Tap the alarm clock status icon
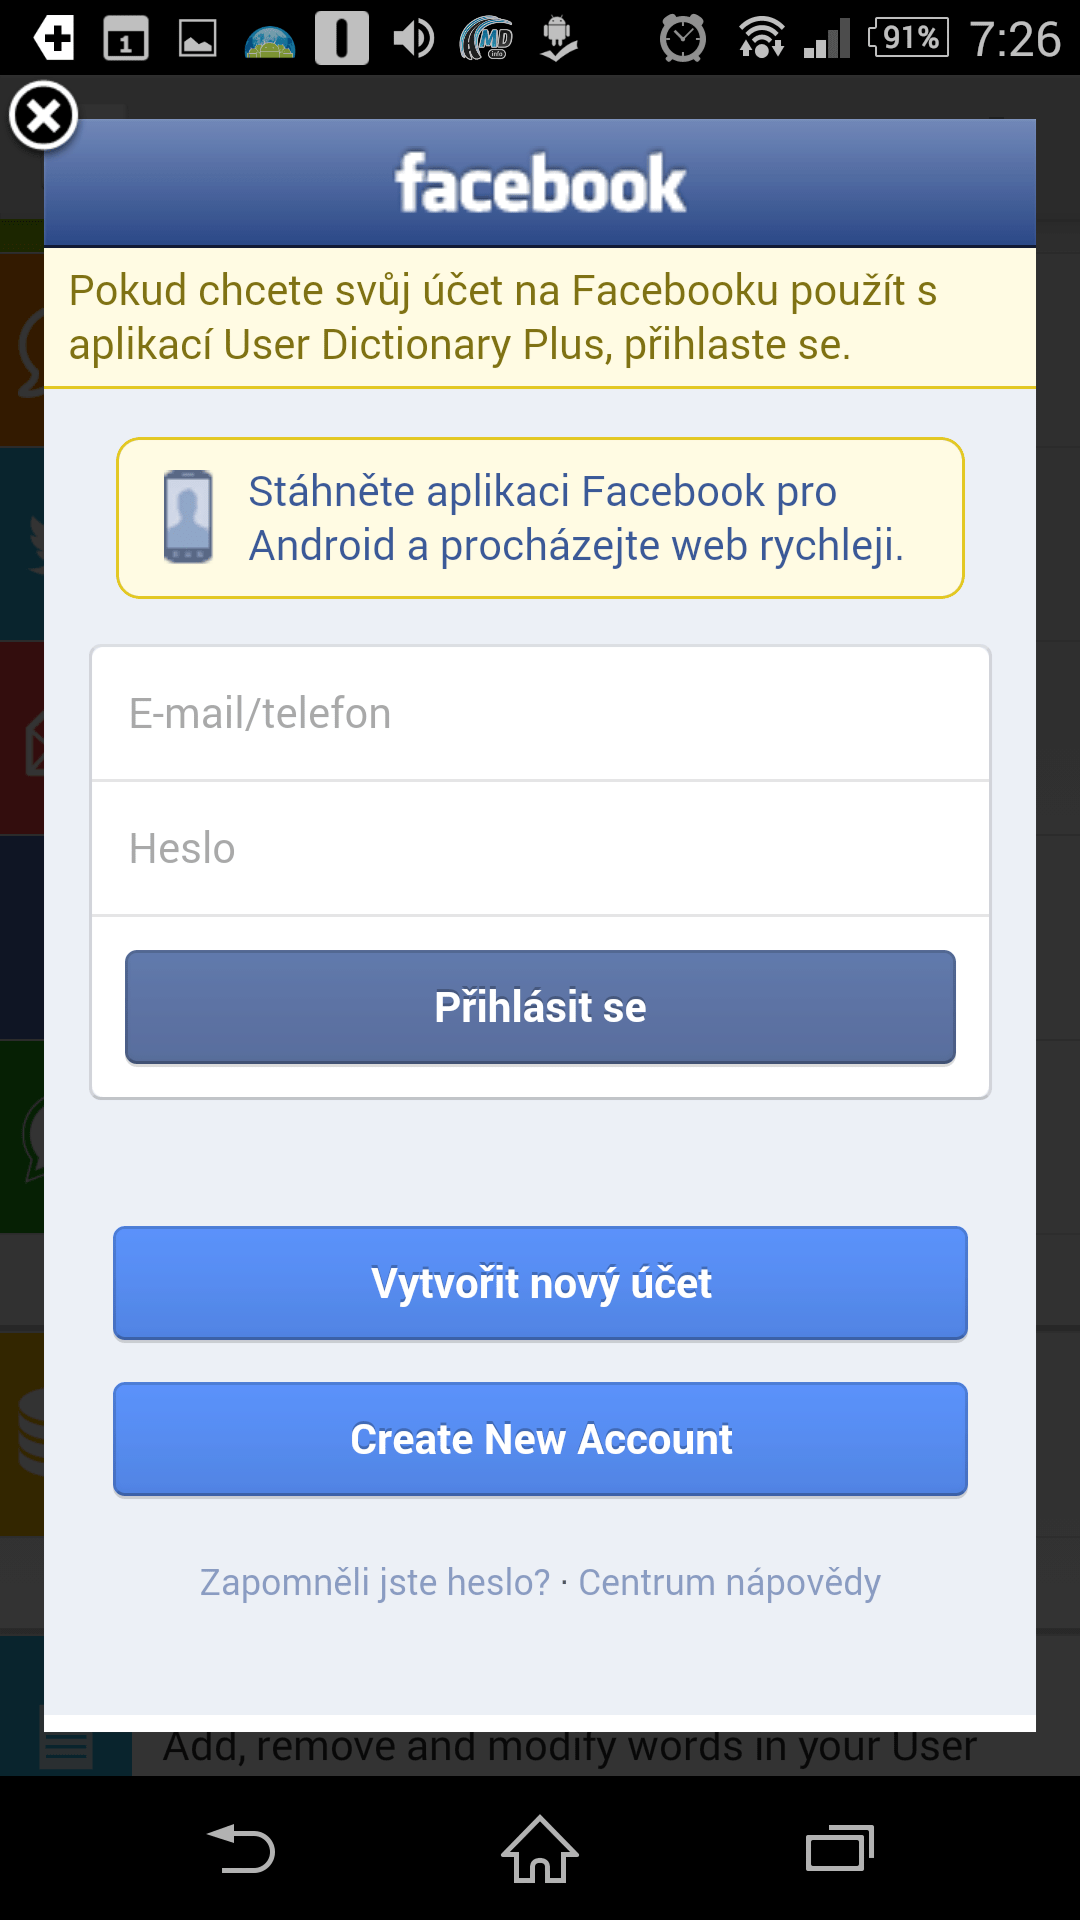1080x1920 pixels. coord(683,39)
